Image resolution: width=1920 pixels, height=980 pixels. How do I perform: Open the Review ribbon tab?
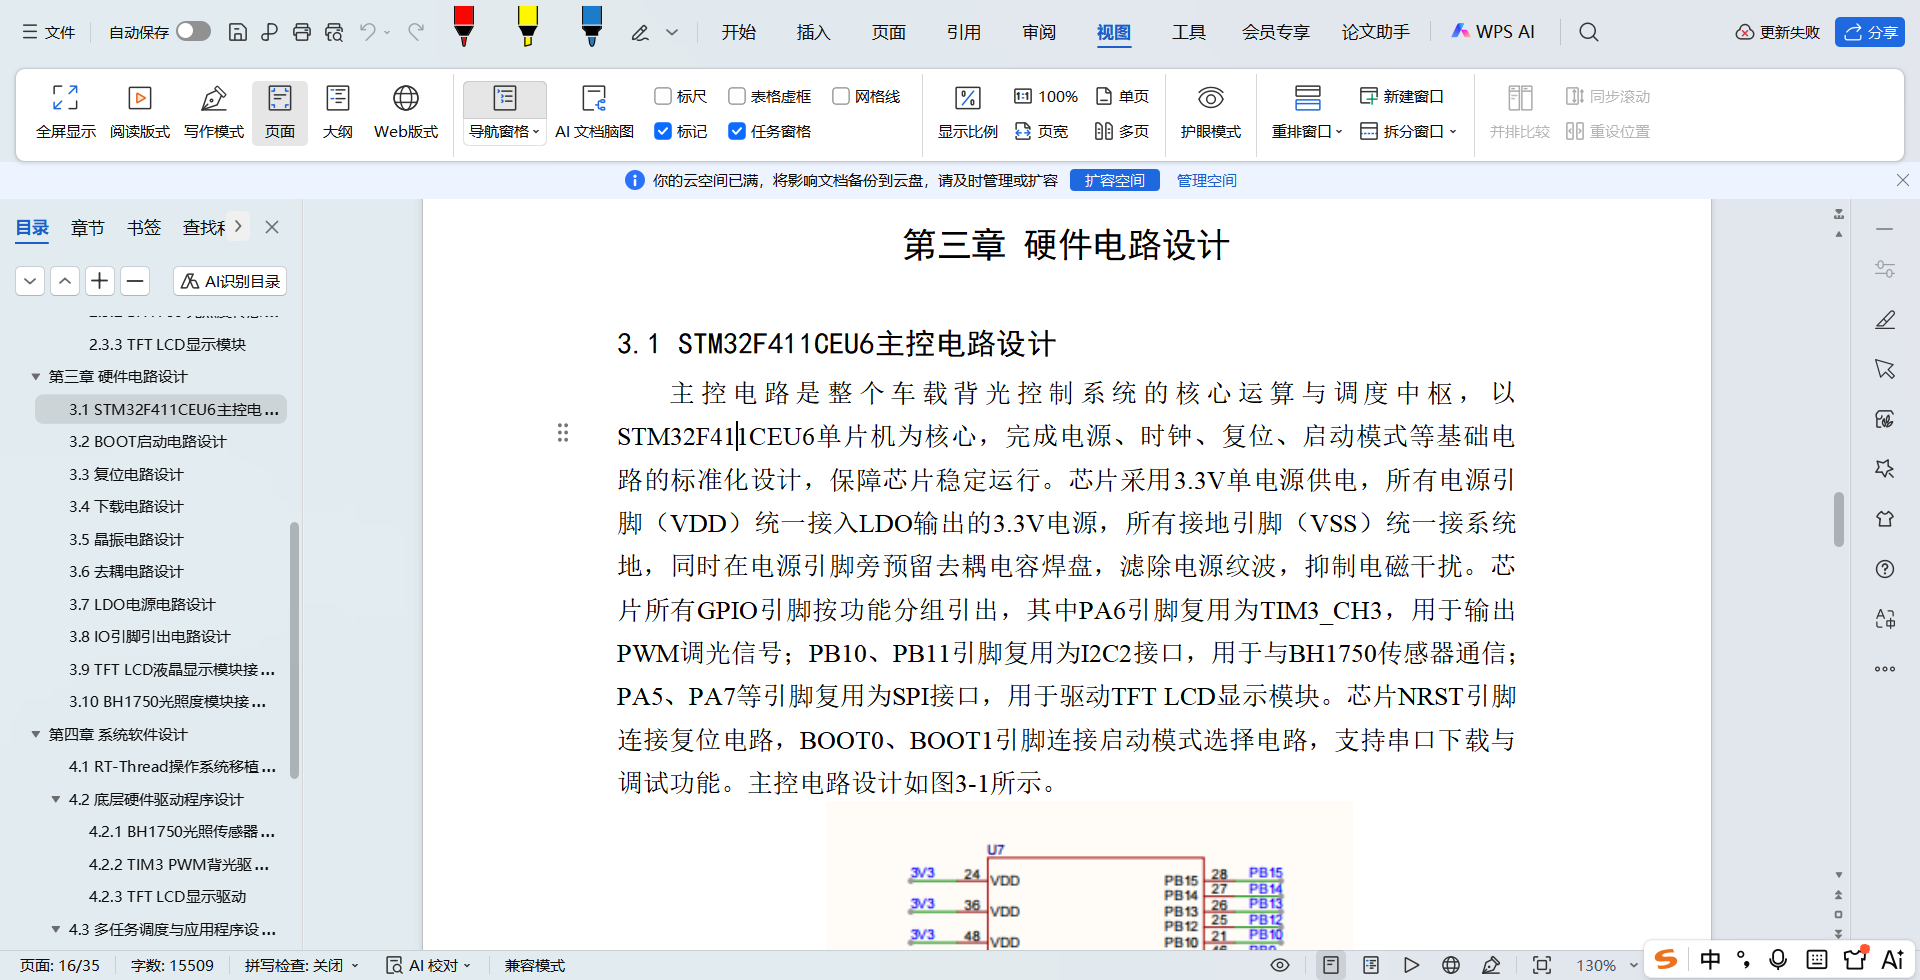tap(1039, 32)
